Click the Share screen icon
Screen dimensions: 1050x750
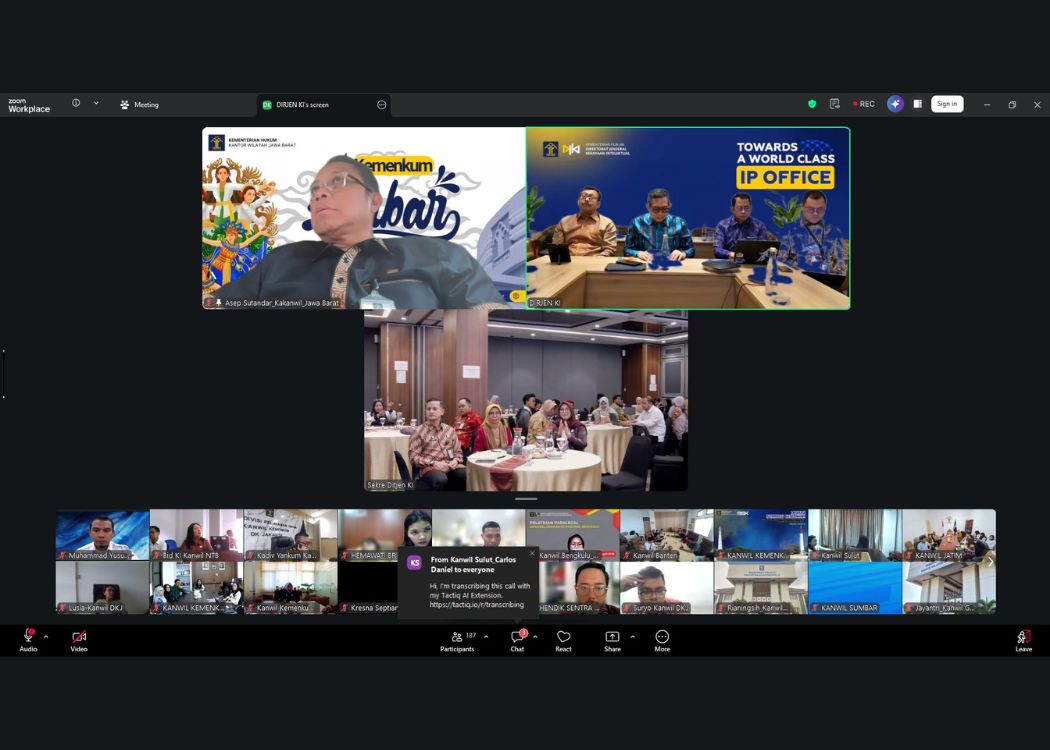coord(612,639)
